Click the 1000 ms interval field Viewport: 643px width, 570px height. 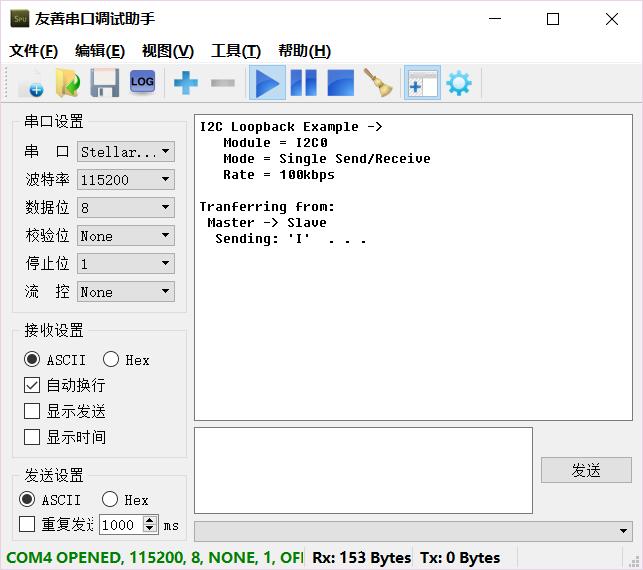[121, 524]
